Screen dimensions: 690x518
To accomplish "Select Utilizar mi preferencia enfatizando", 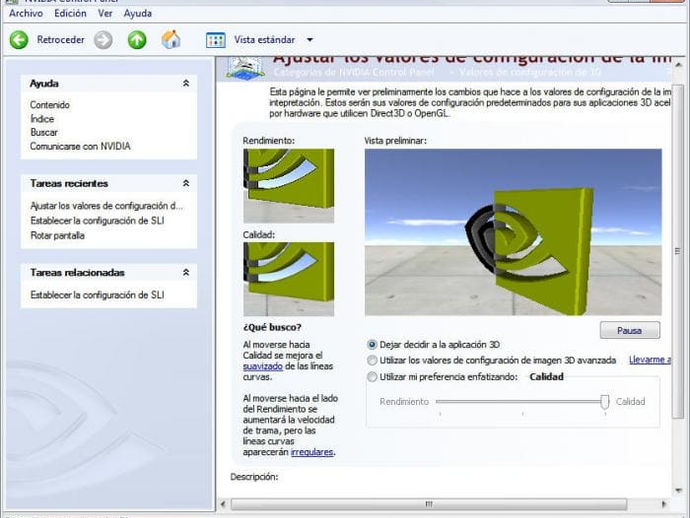I will point(372,377).
